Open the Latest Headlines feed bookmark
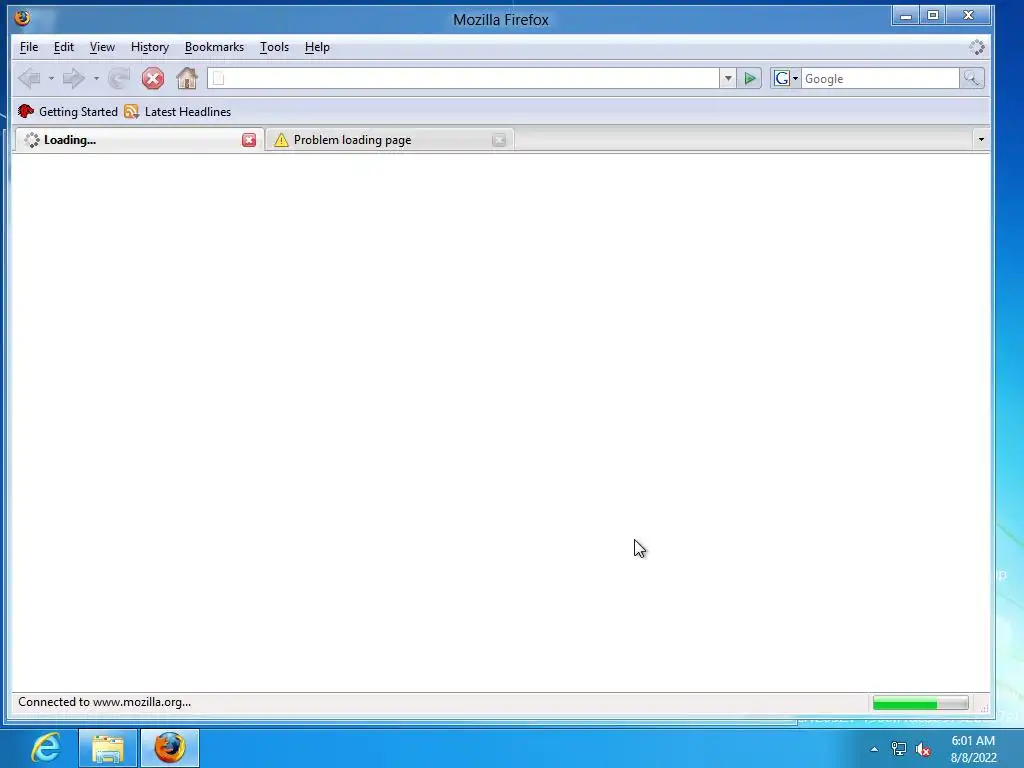The height and width of the screenshot is (768, 1024). (x=178, y=112)
